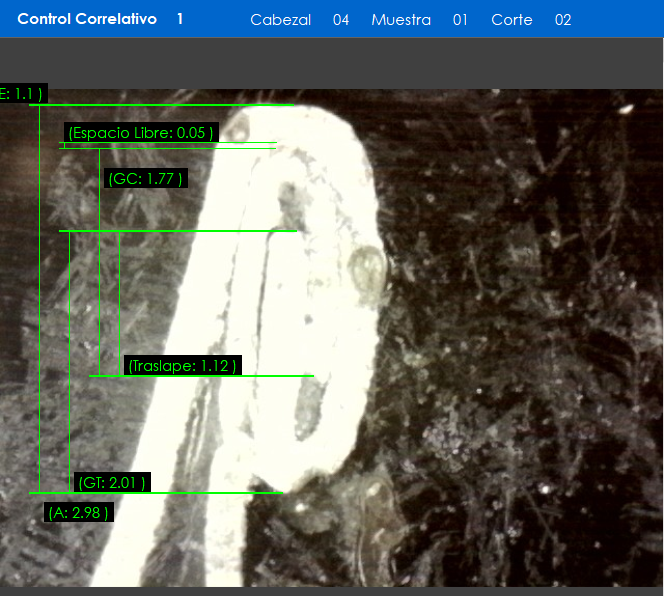664x596 pixels.
Task: Select the Corte value 02
Action: [x=563, y=20]
